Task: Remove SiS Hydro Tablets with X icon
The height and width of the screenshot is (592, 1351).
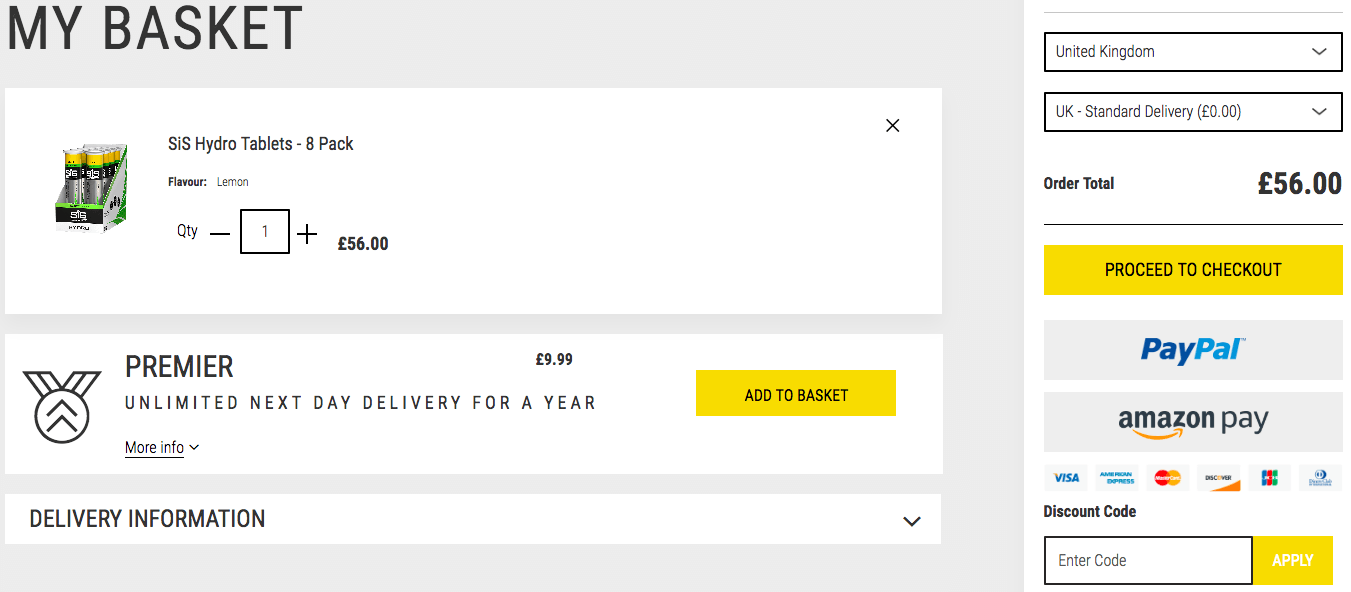Action: pos(893,125)
